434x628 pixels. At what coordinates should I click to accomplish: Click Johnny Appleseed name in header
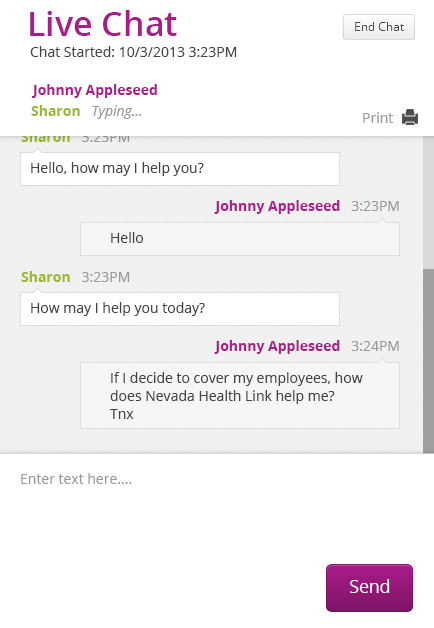tap(95, 91)
